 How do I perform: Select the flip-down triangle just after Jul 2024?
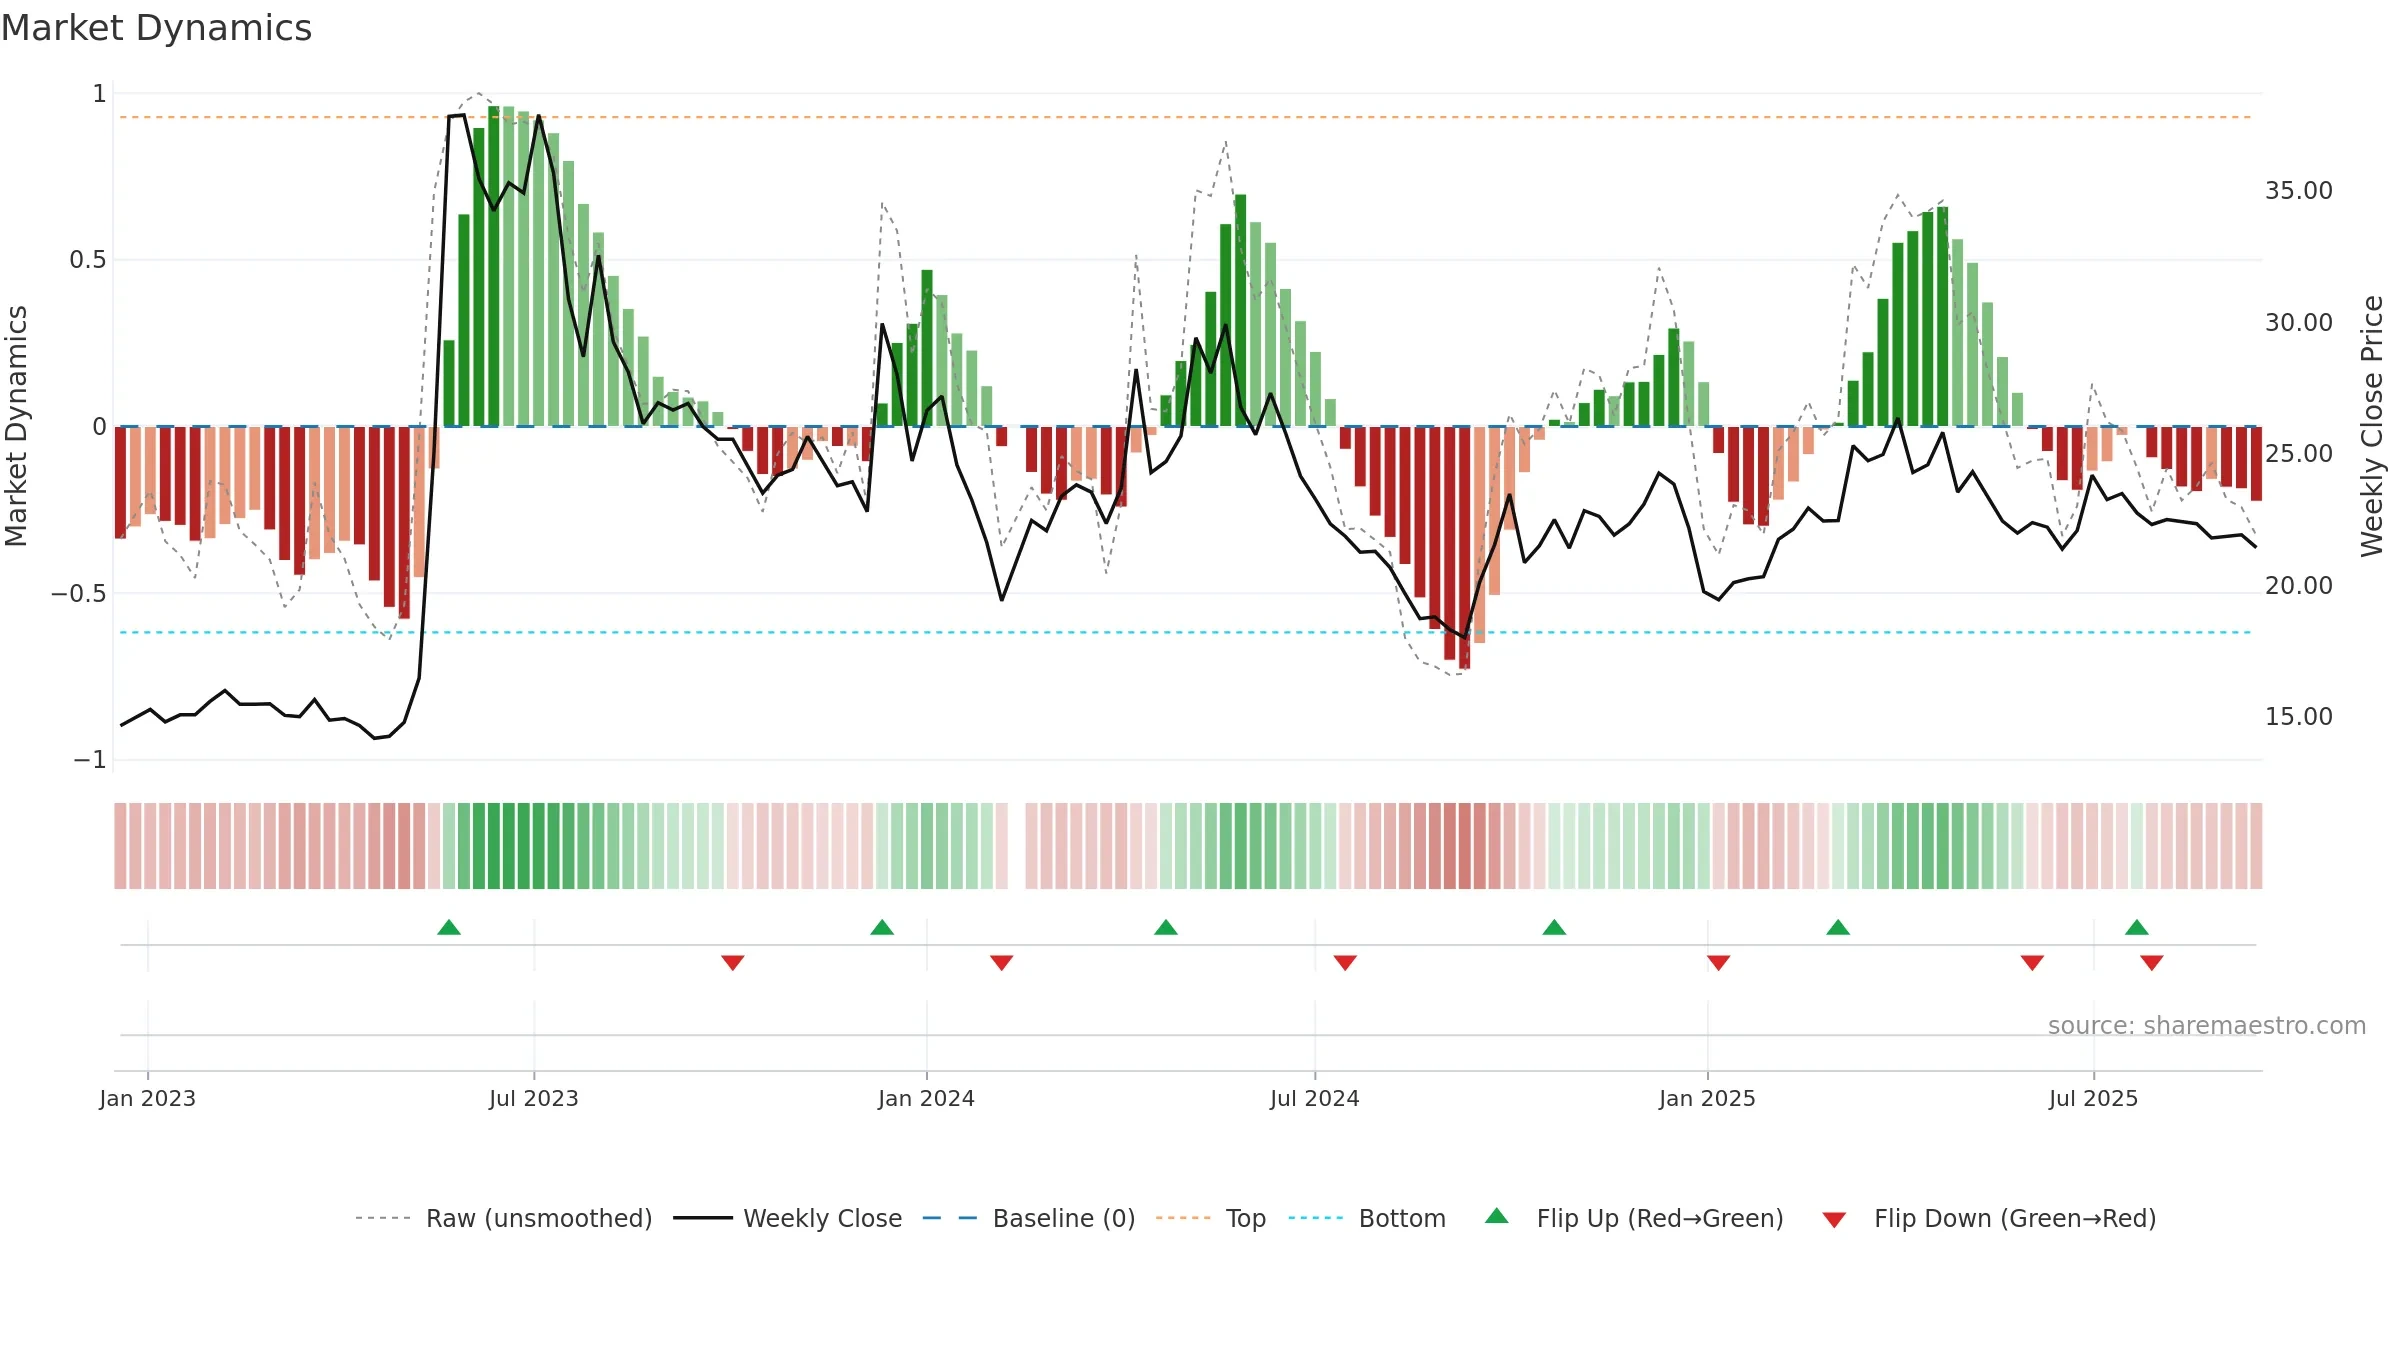click(1345, 962)
